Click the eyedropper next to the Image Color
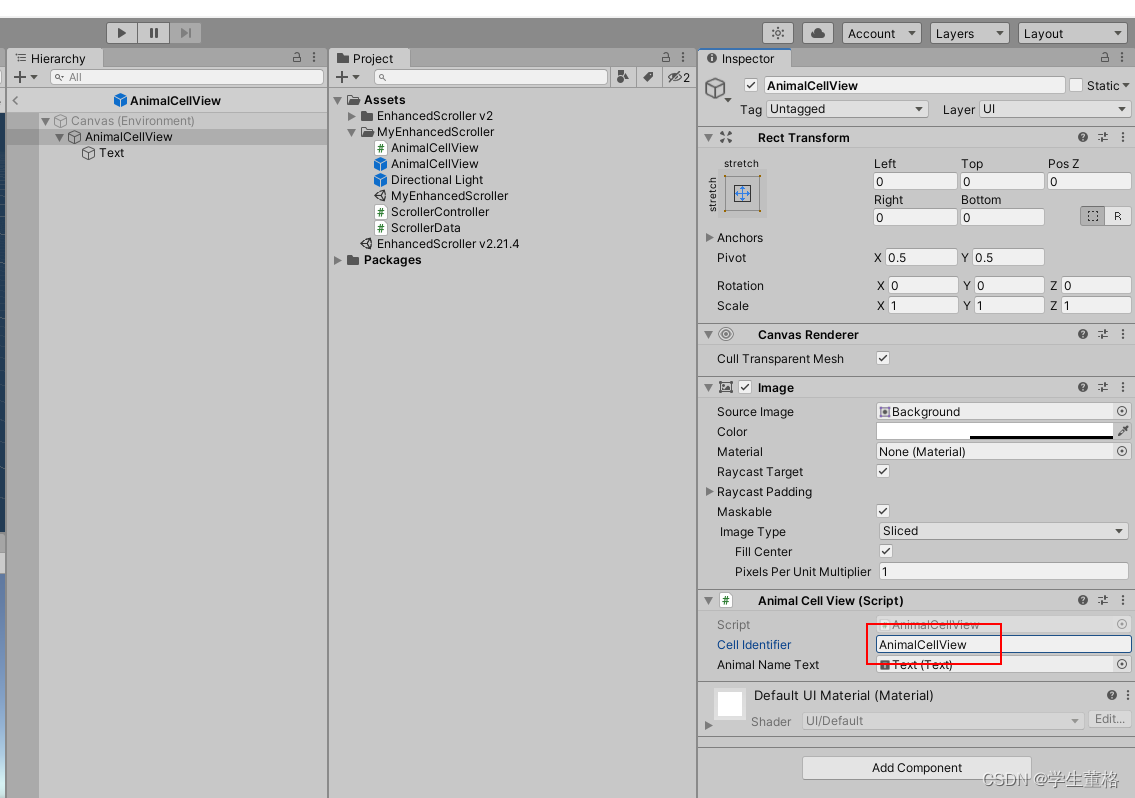The image size is (1135, 798). point(1123,431)
